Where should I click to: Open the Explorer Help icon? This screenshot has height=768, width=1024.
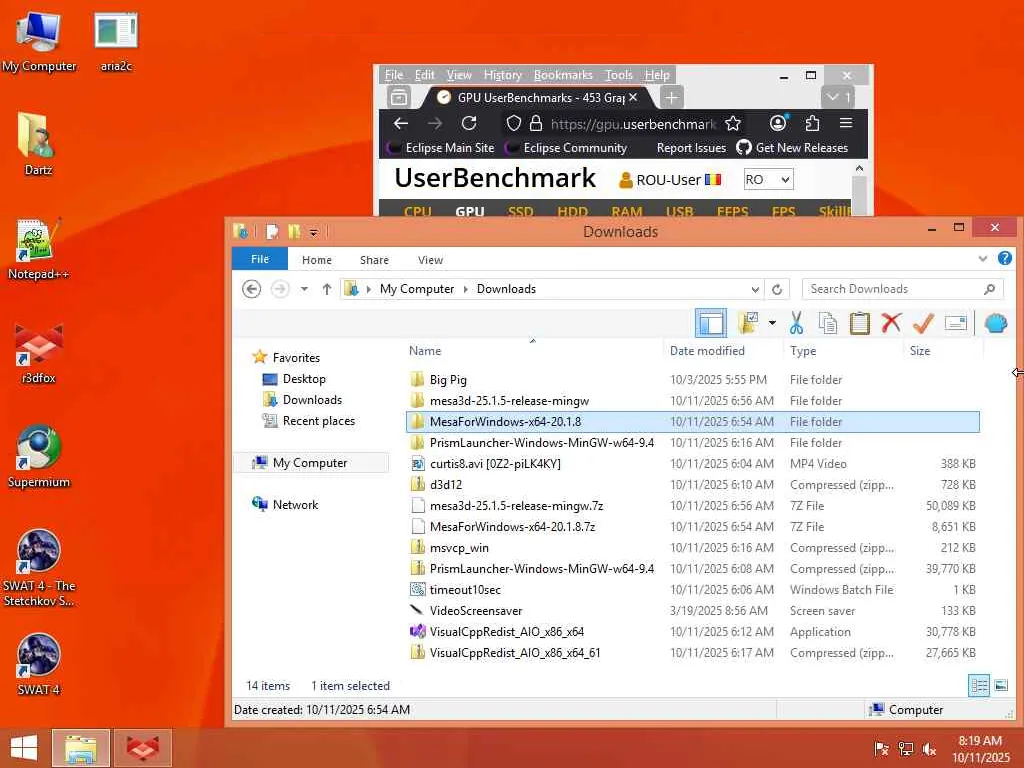coord(1004,259)
